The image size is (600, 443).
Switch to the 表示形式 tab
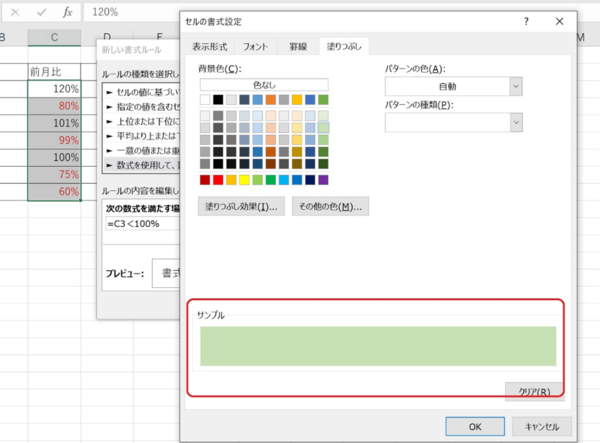click(209, 46)
